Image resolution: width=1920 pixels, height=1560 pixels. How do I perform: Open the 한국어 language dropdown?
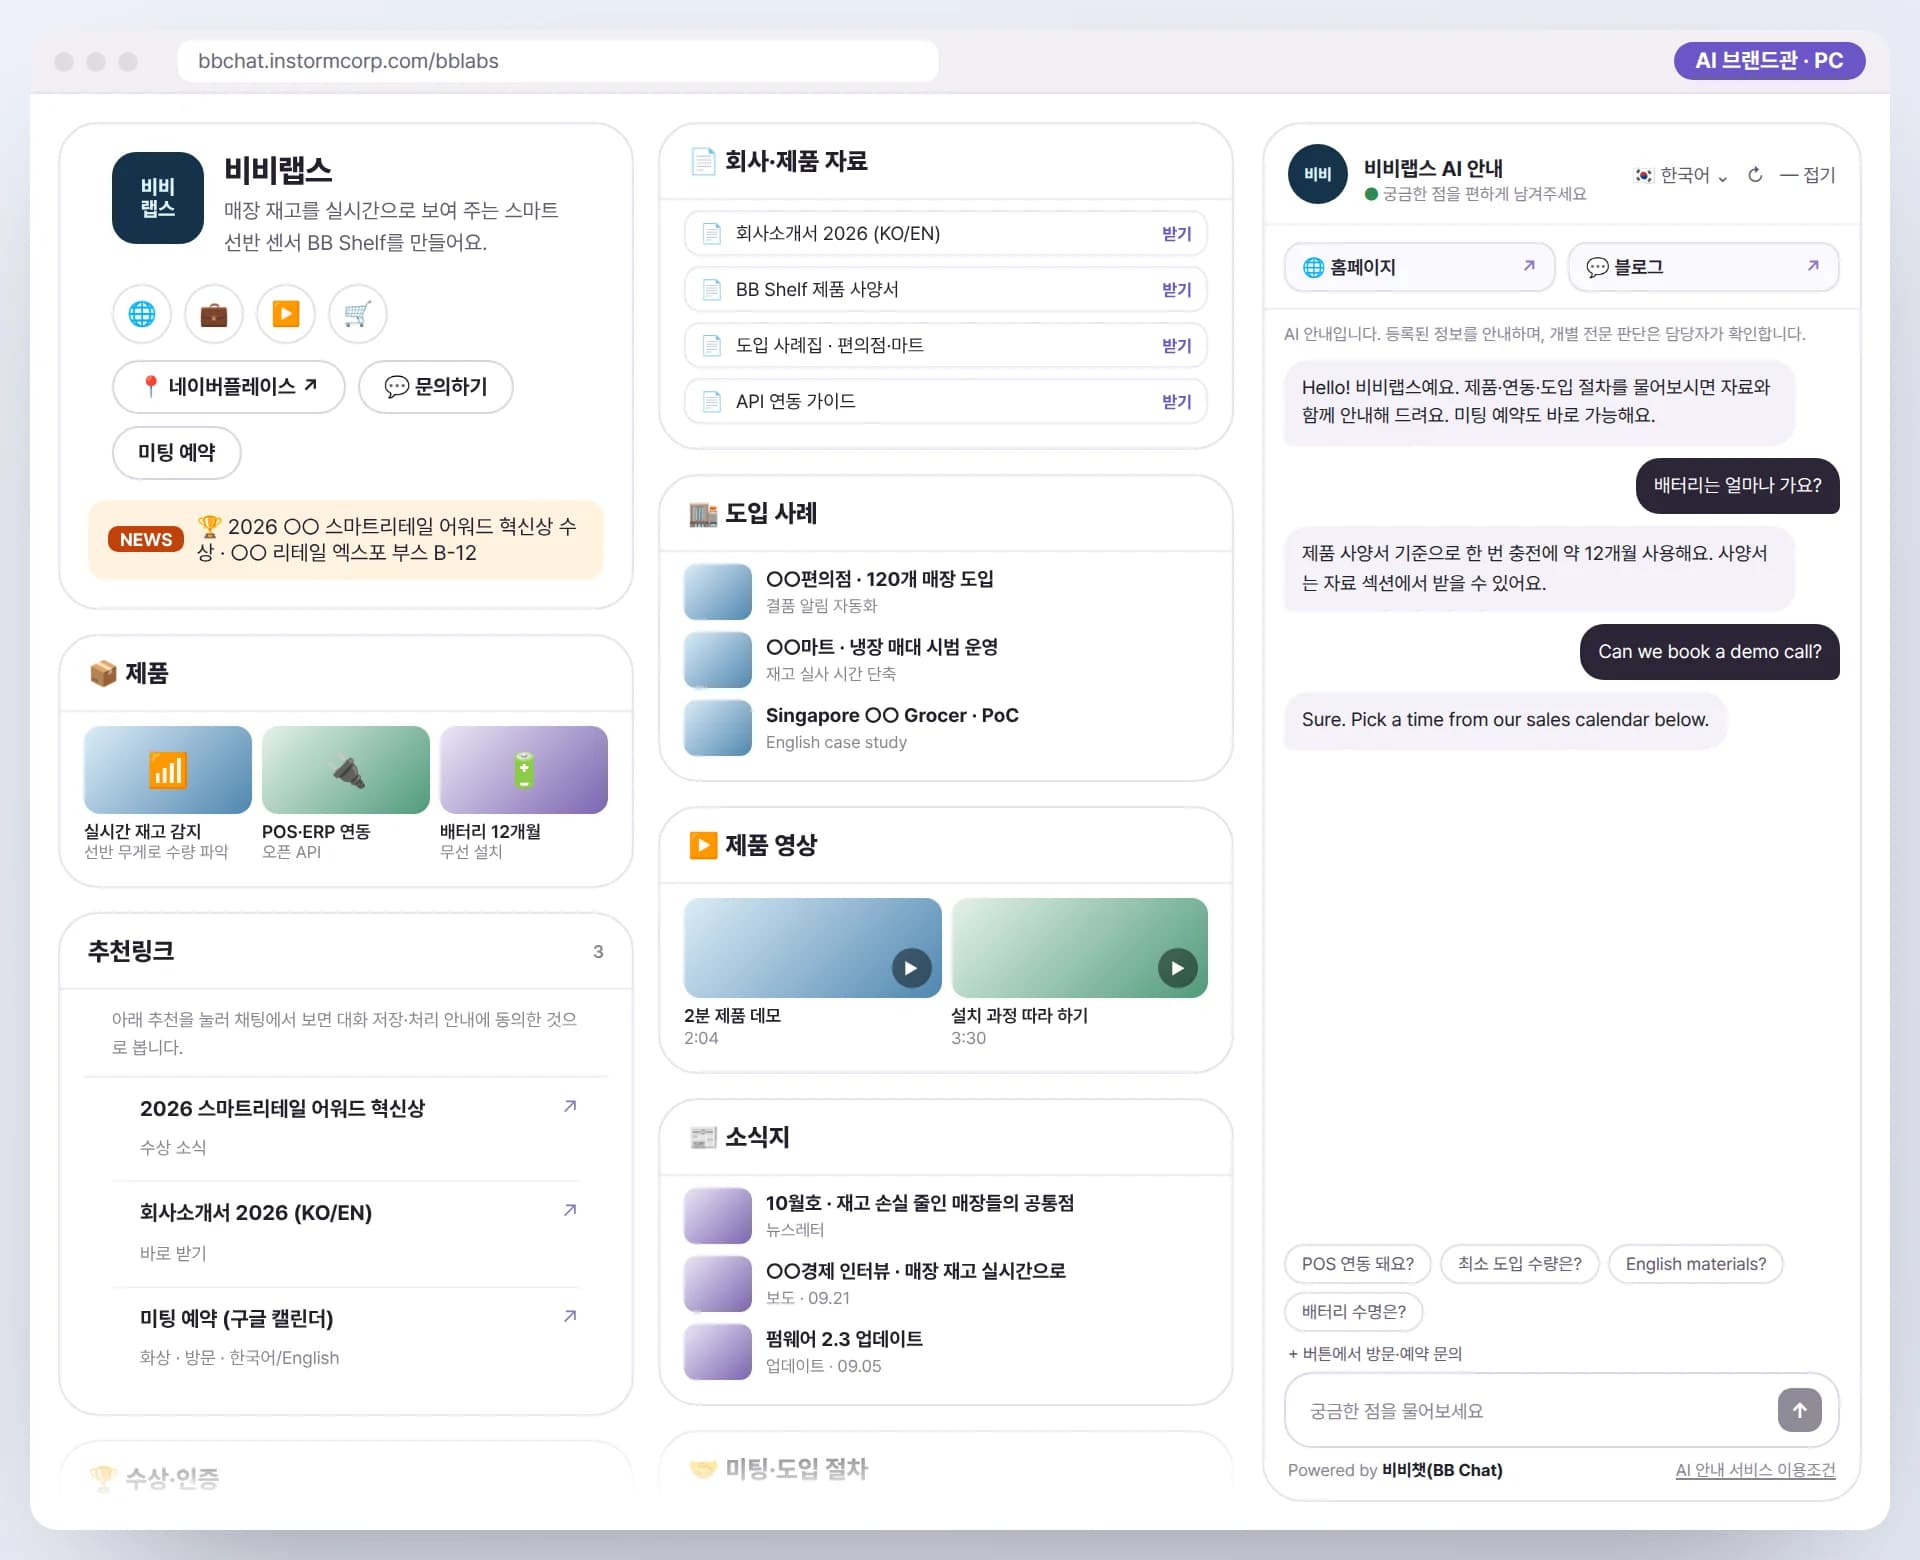(x=1680, y=175)
